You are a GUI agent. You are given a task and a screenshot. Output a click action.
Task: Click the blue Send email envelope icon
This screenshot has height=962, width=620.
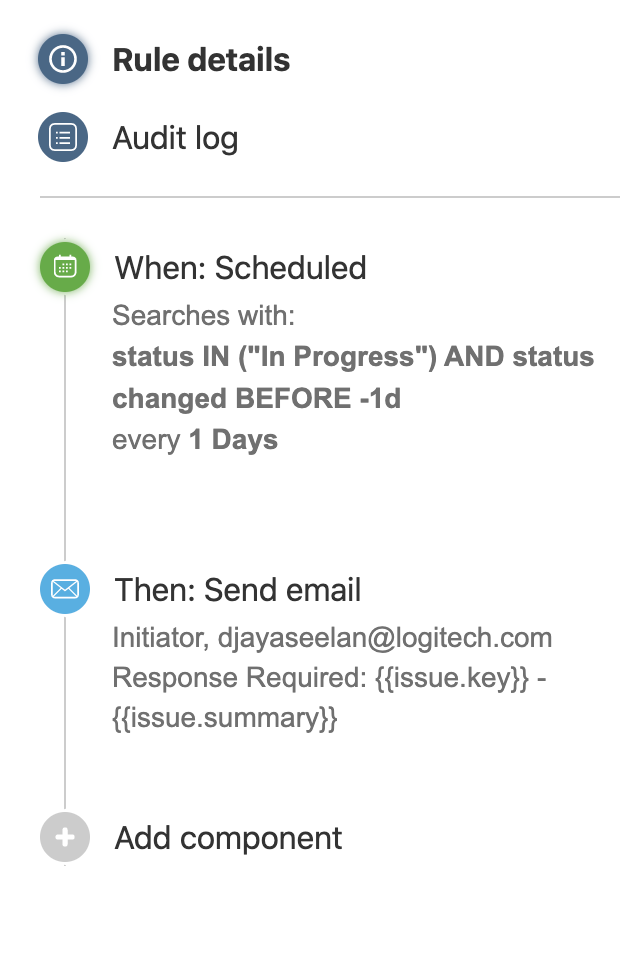click(64, 590)
